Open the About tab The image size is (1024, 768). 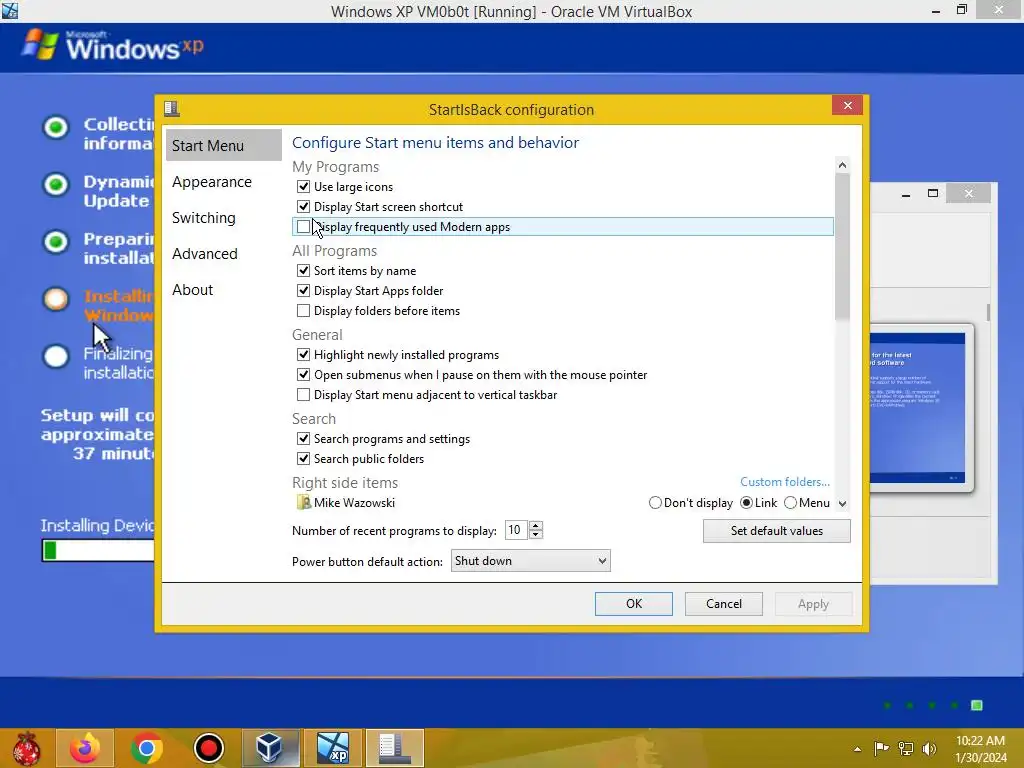tap(193, 289)
